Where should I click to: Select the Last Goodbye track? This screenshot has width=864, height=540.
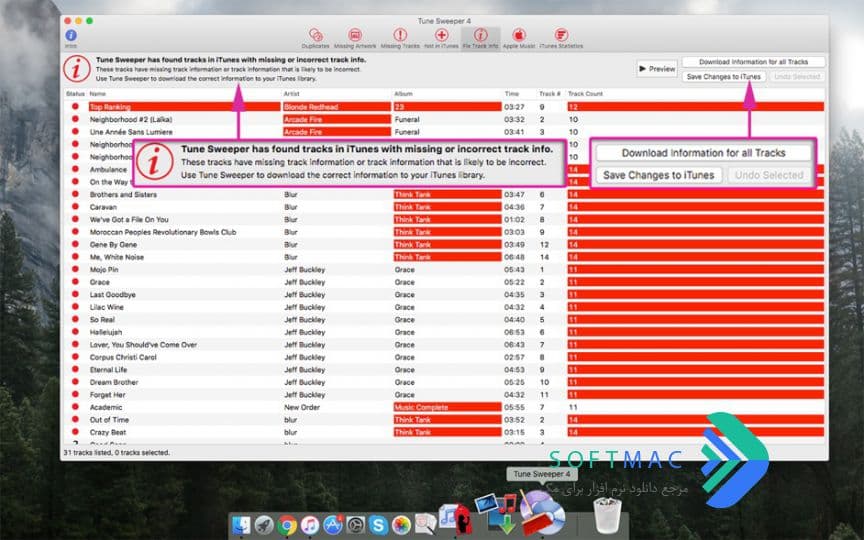112,295
